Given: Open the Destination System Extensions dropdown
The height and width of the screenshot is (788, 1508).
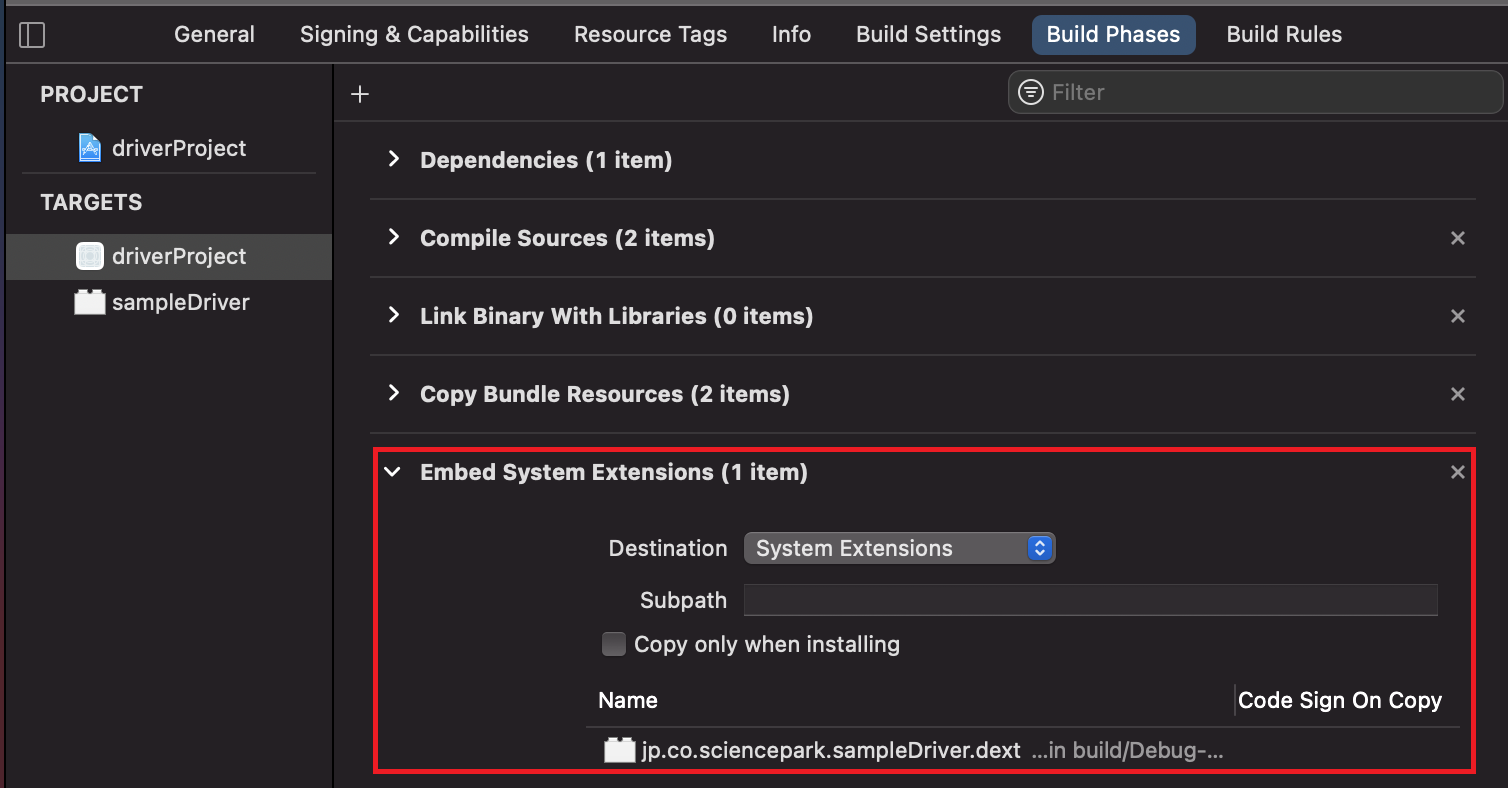Looking at the screenshot, I should click(899, 548).
